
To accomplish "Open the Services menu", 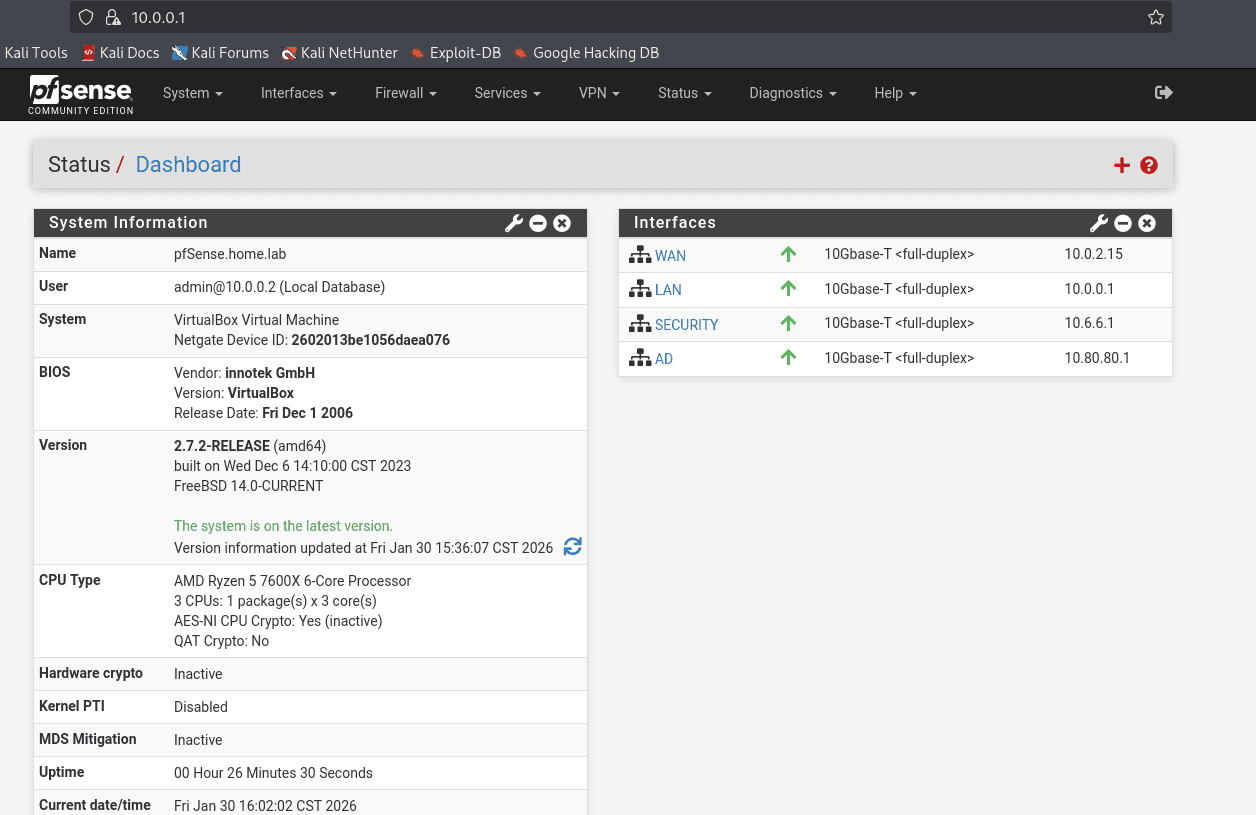I will coord(507,93).
